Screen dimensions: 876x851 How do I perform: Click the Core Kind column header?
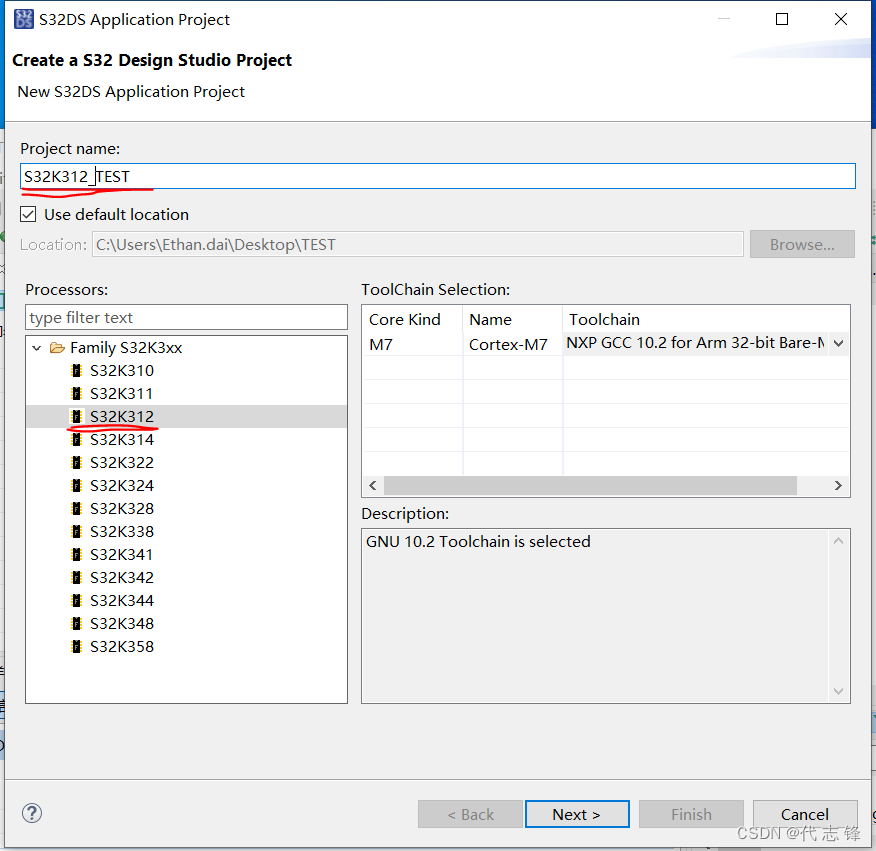[404, 320]
